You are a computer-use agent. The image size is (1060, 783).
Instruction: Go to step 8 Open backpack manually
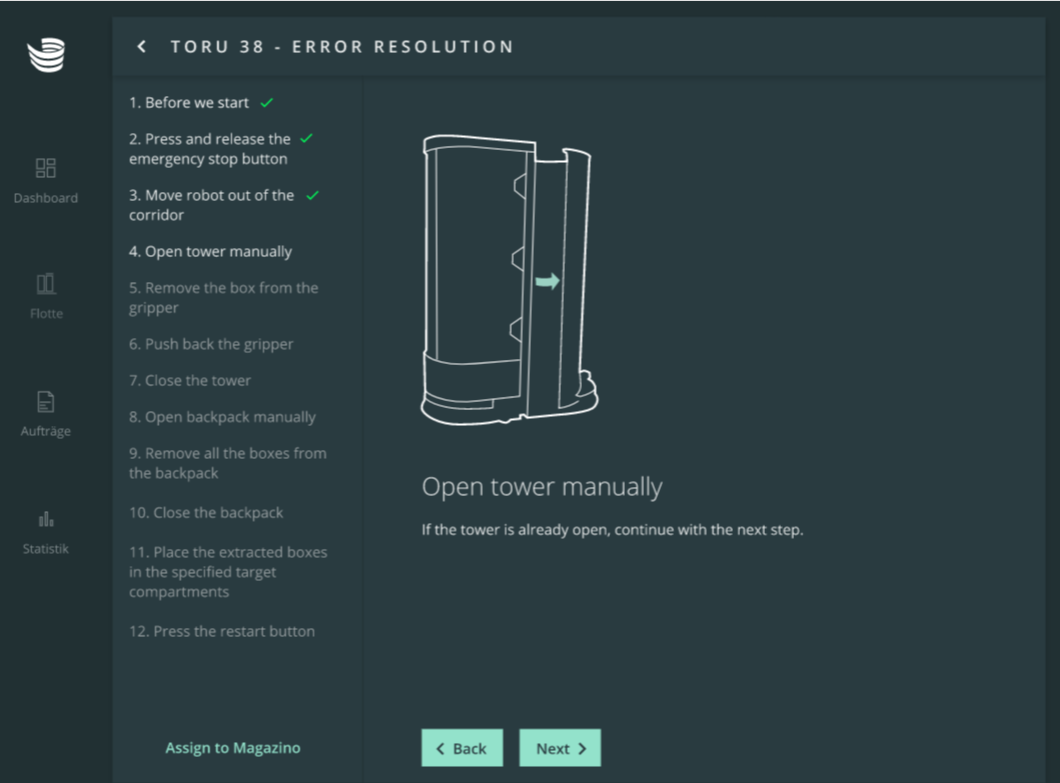pyautogui.click(x=222, y=417)
